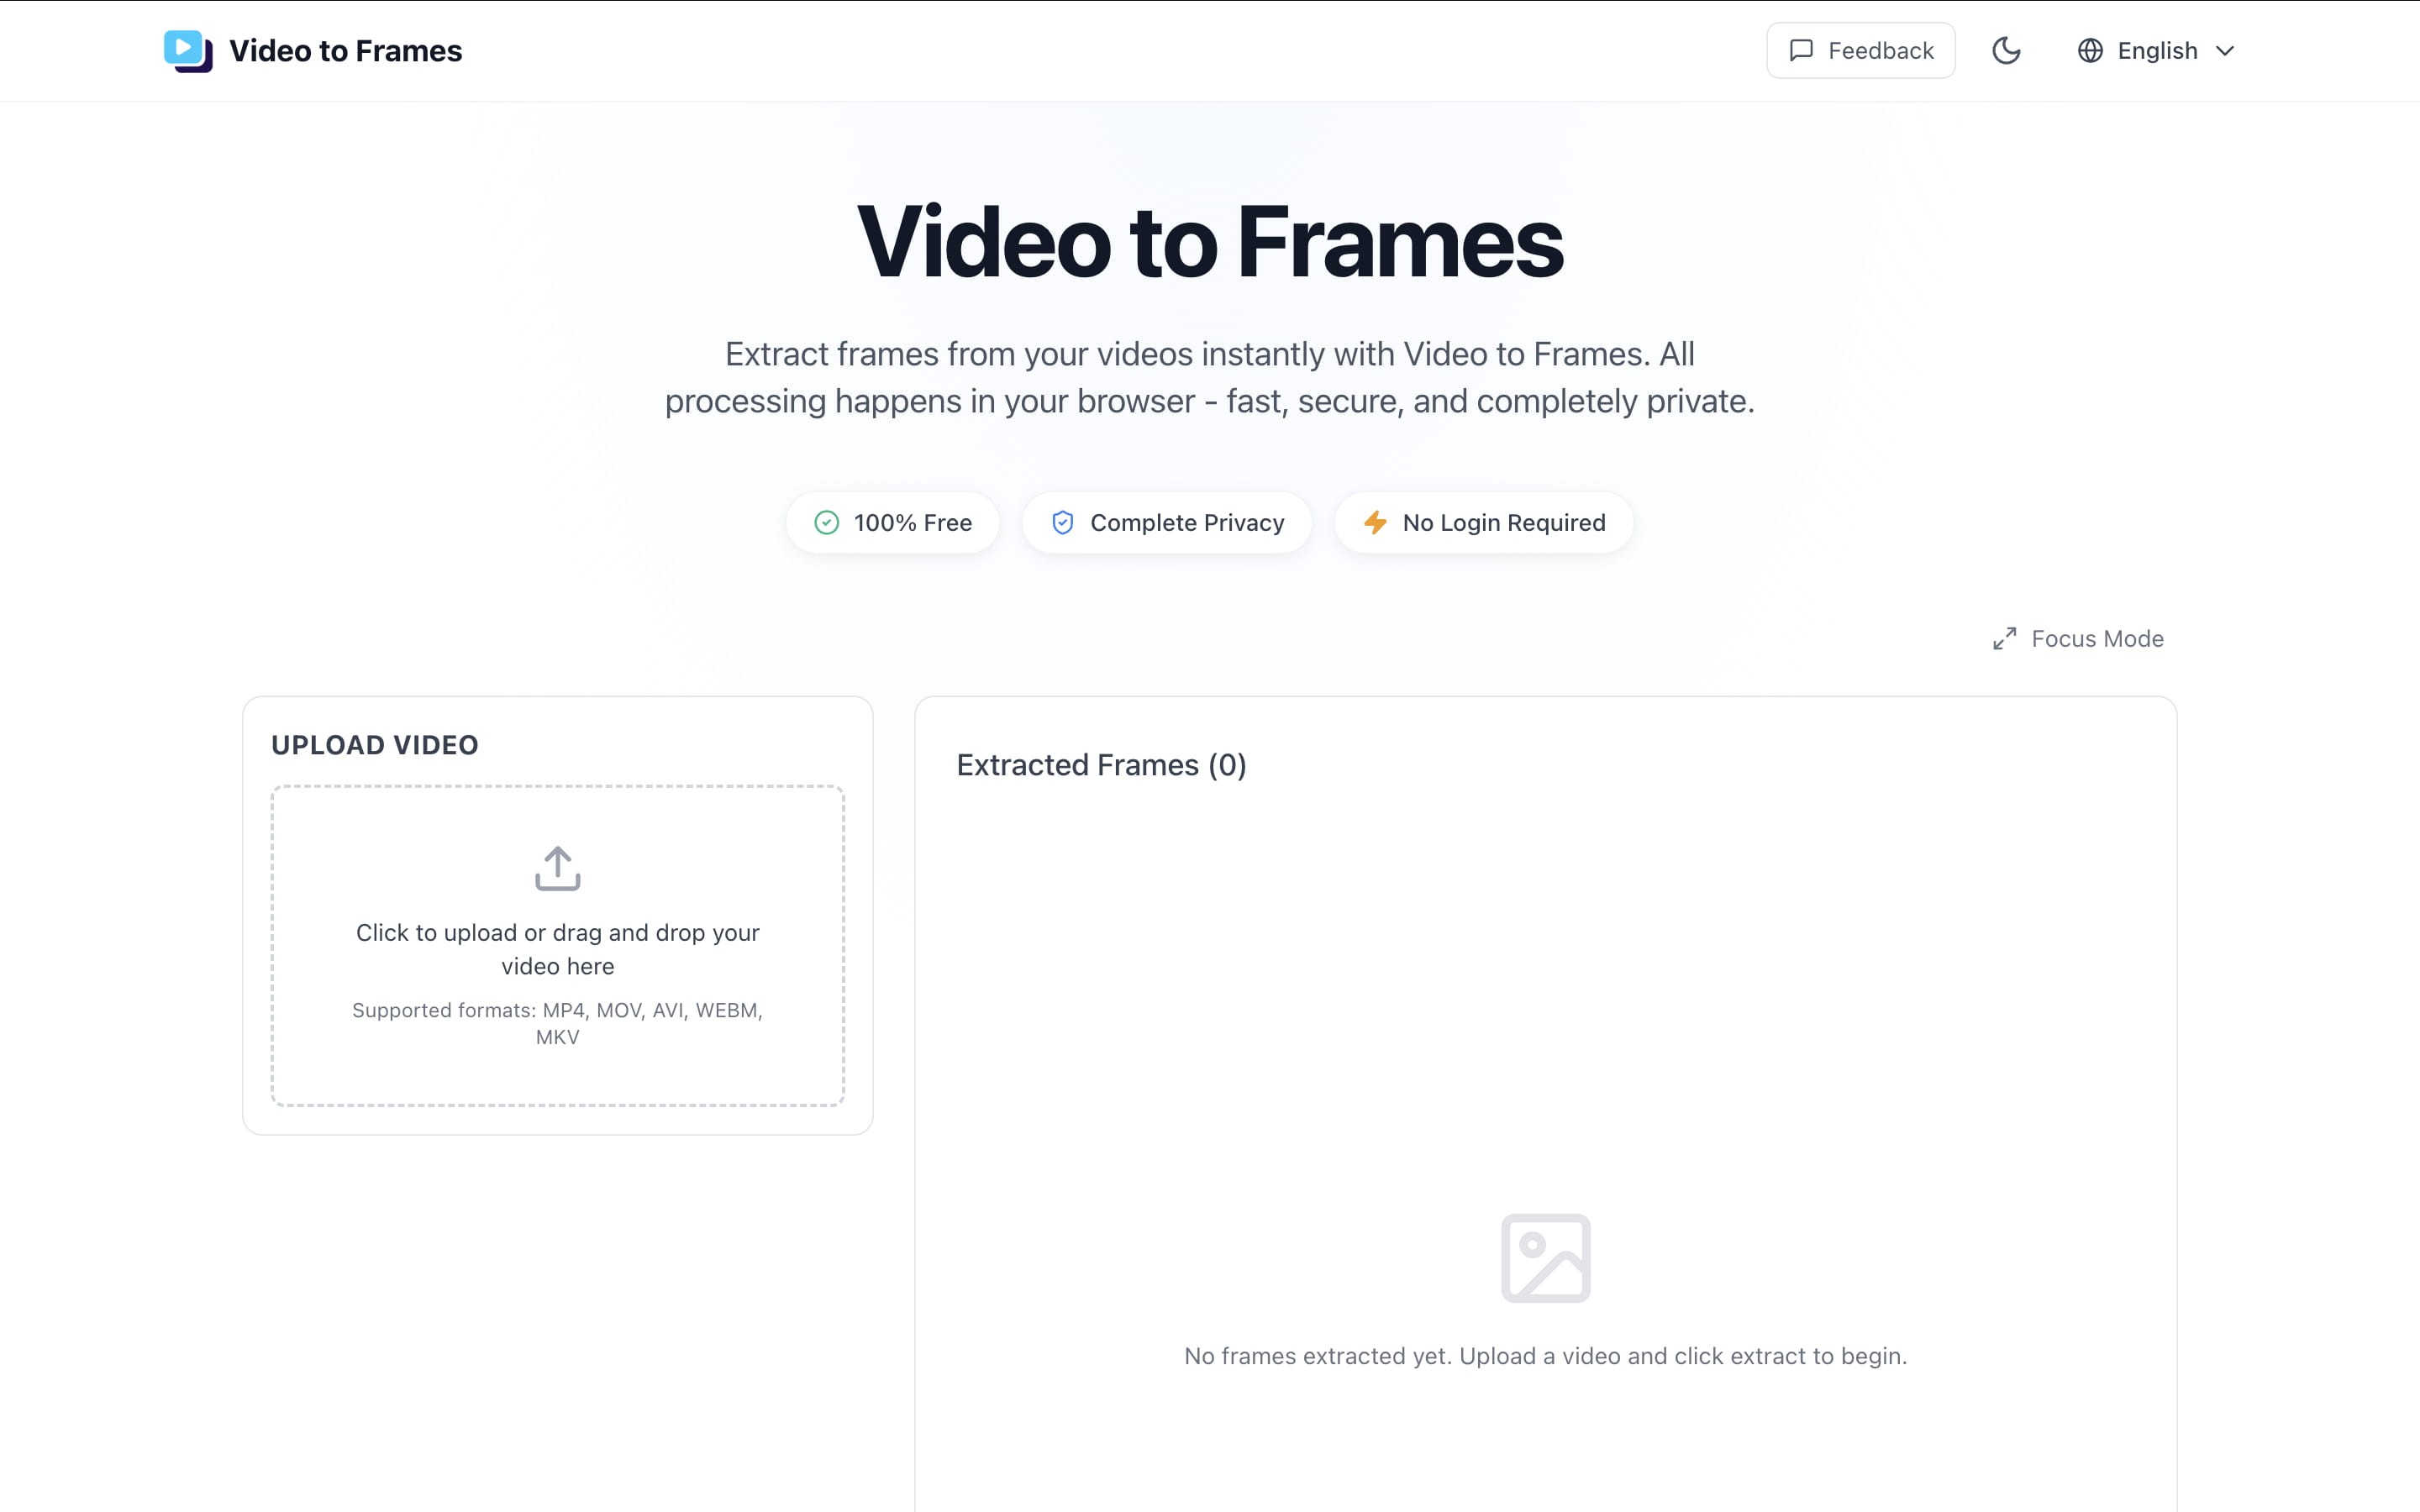Click the Video to Frames logo icon
Screen dimensions: 2420x1512
(x=187, y=51)
